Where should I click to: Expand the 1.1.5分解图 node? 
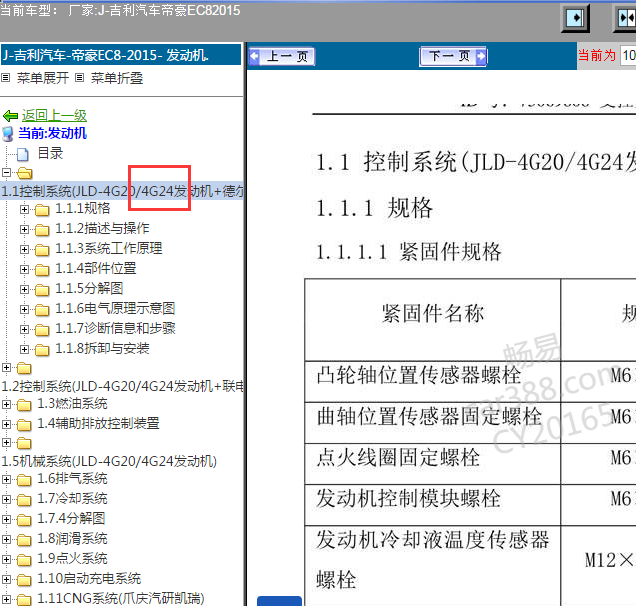click(x=24, y=289)
